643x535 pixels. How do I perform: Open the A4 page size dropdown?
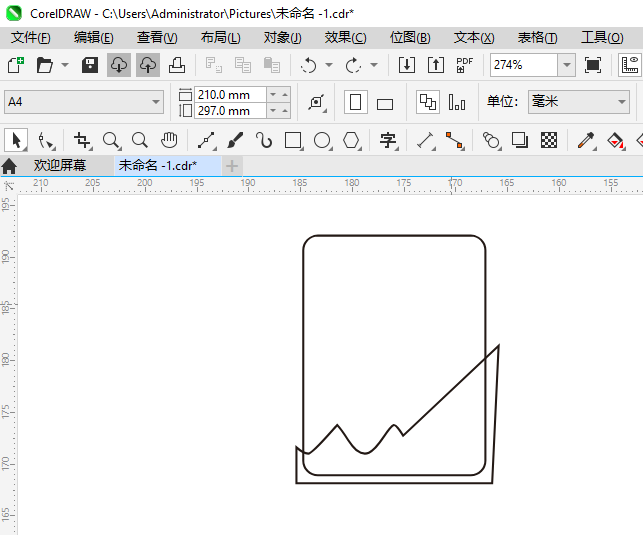(84, 102)
